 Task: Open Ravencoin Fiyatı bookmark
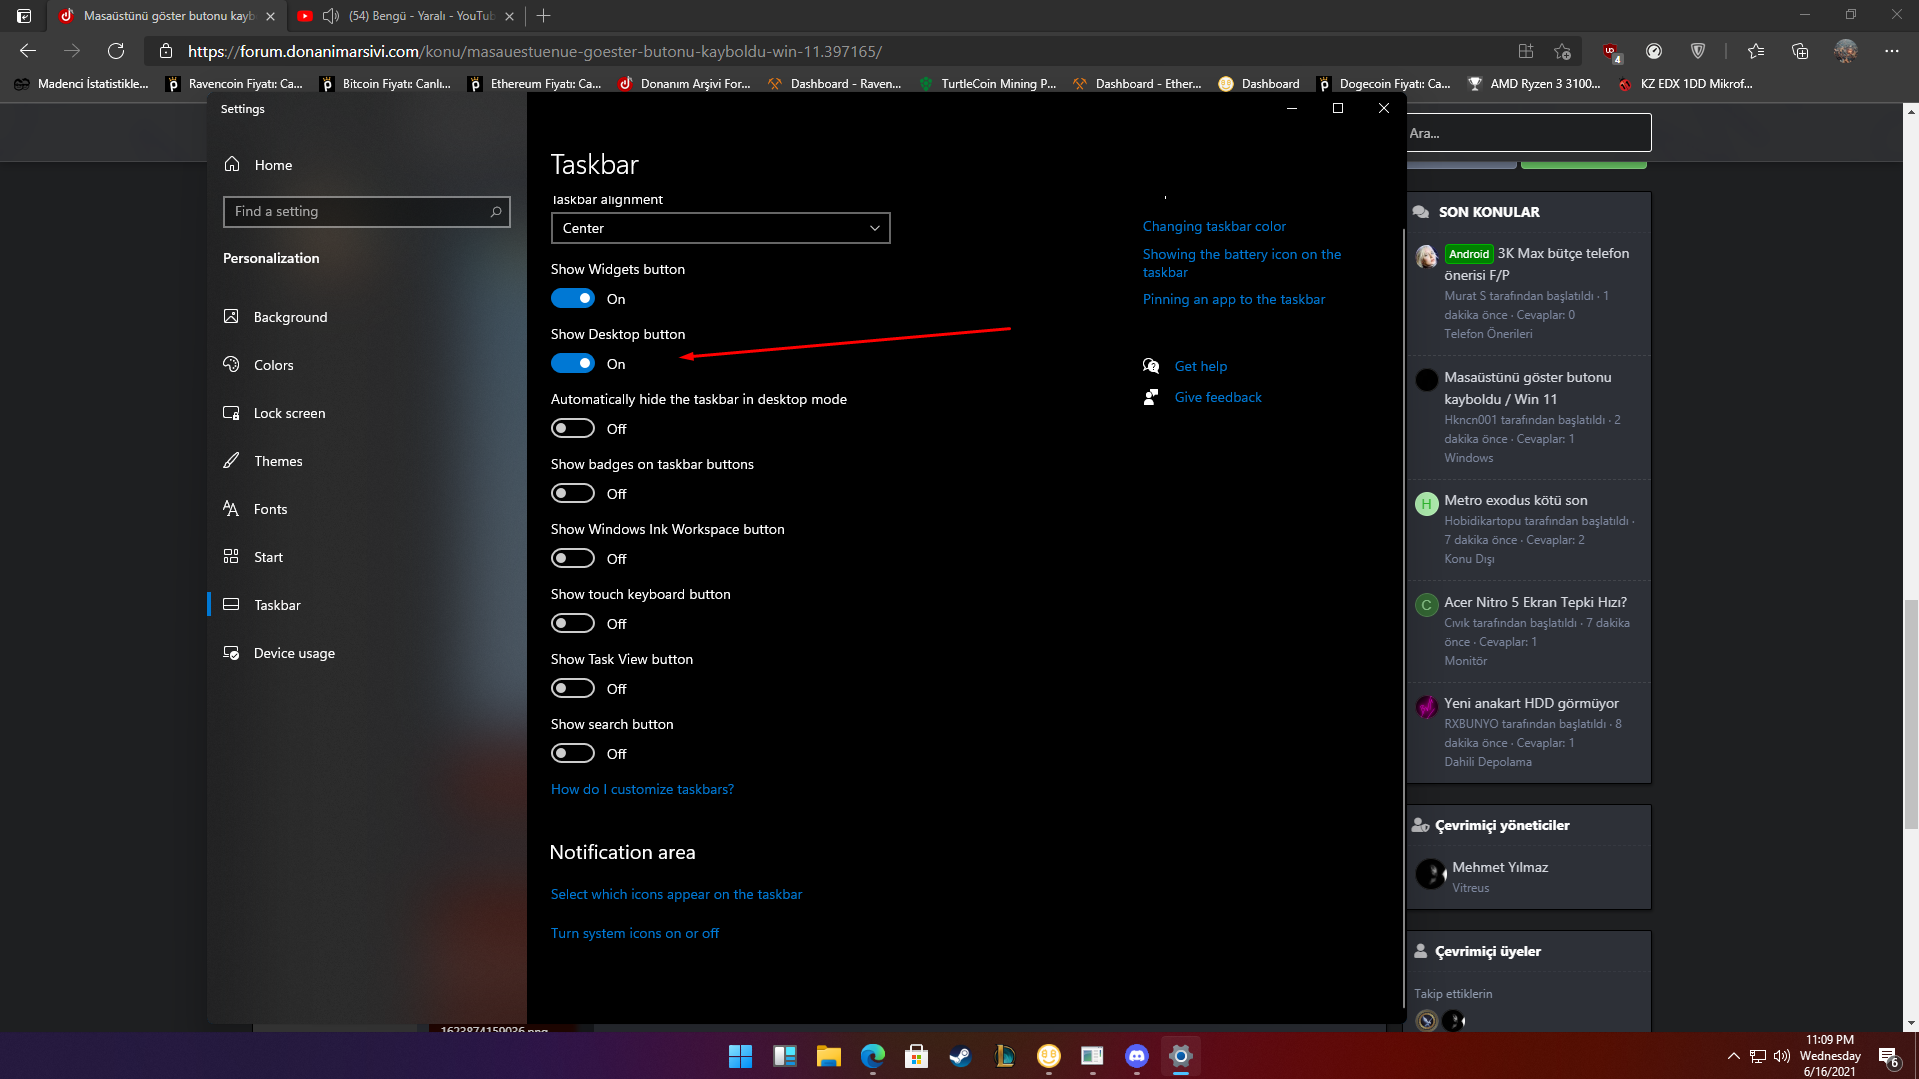tap(234, 84)
